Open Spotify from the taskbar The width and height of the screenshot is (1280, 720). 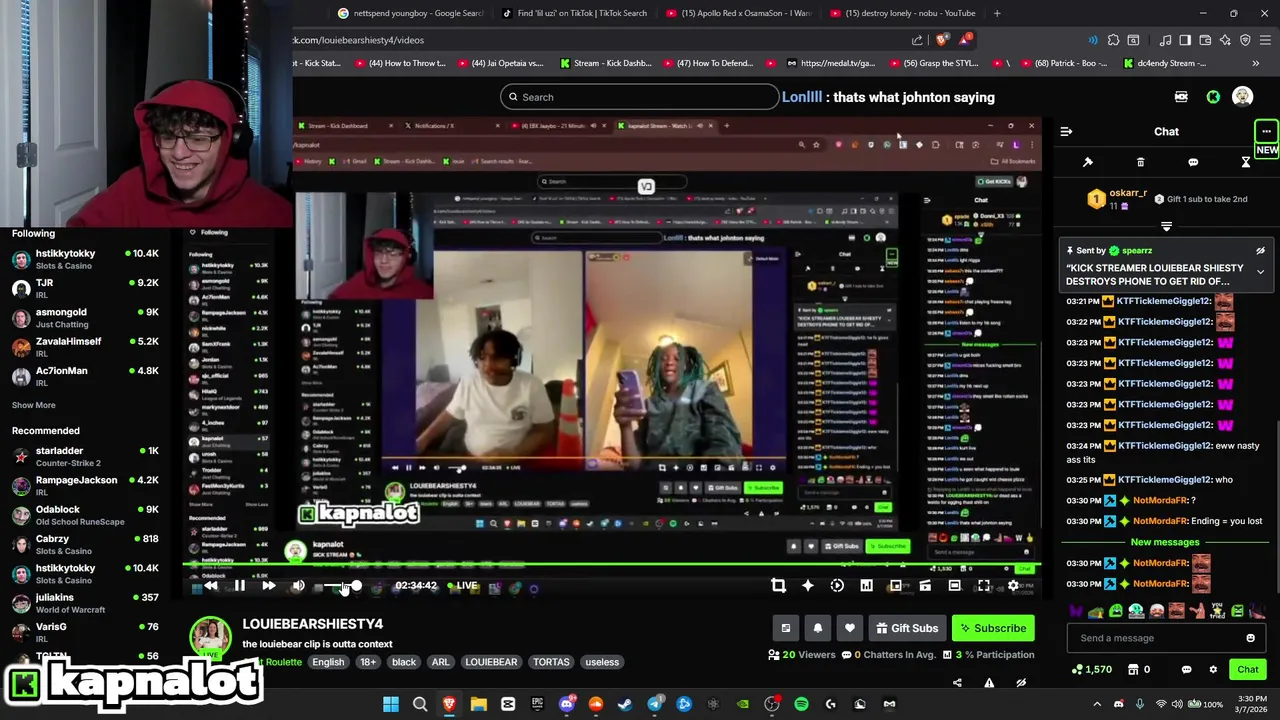click(801, 704)
